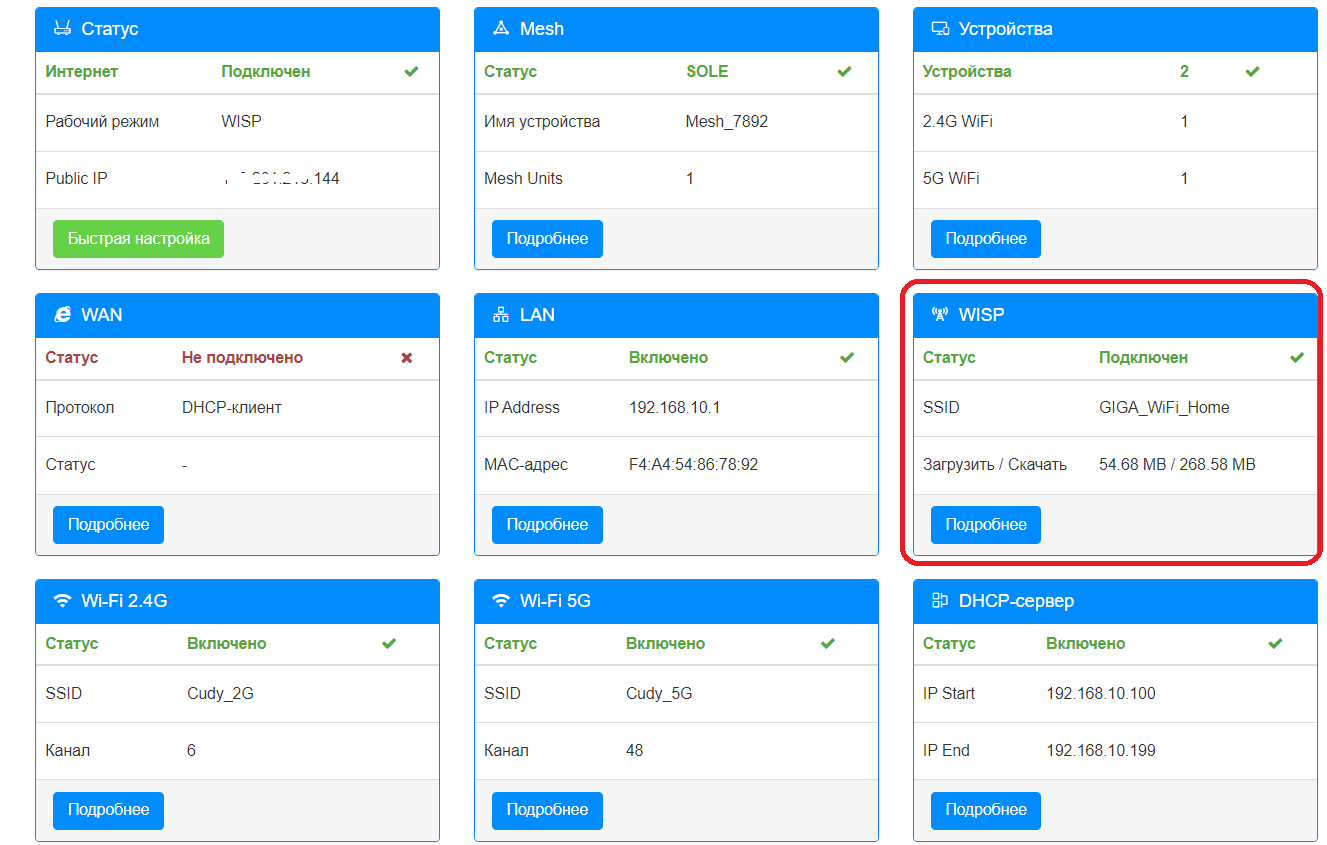Viewport: 1327px width, 845px height.
Task: Click the Рабочий режим label
Action: point(102,122)
